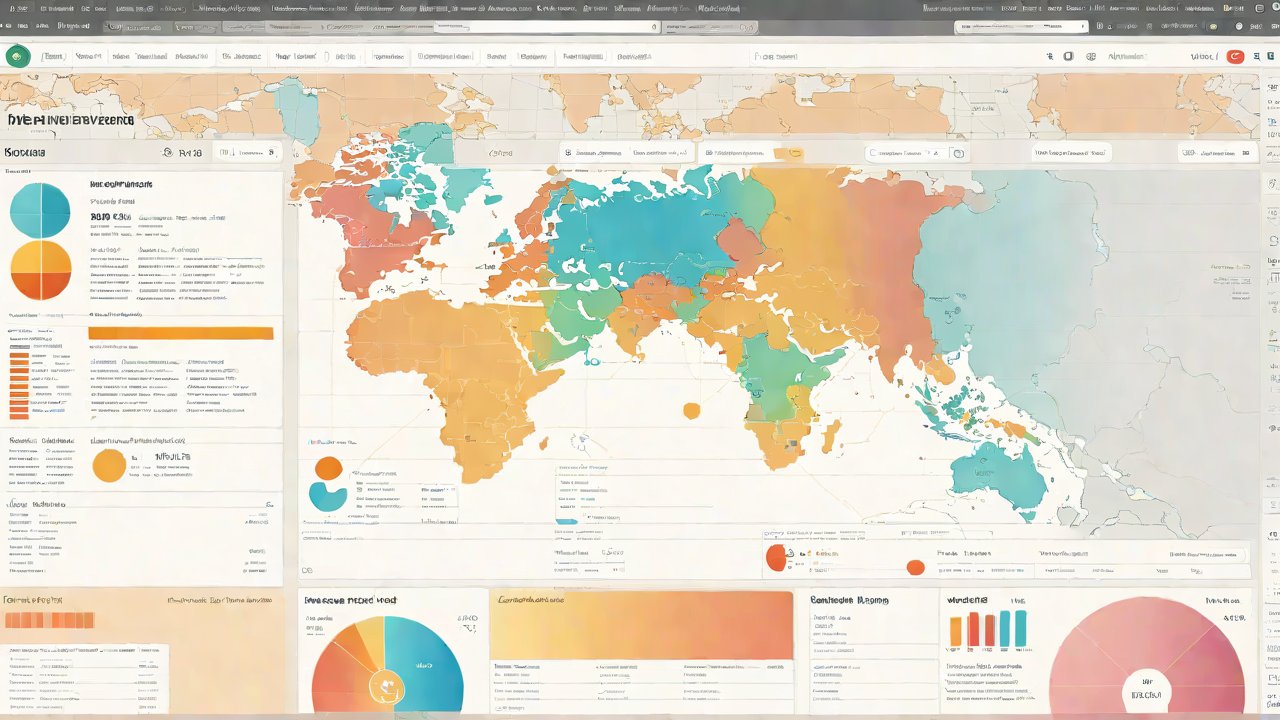
Task: Click the orange pie chart in left panel
Action: pyautogui.click(x=40, y=271)
